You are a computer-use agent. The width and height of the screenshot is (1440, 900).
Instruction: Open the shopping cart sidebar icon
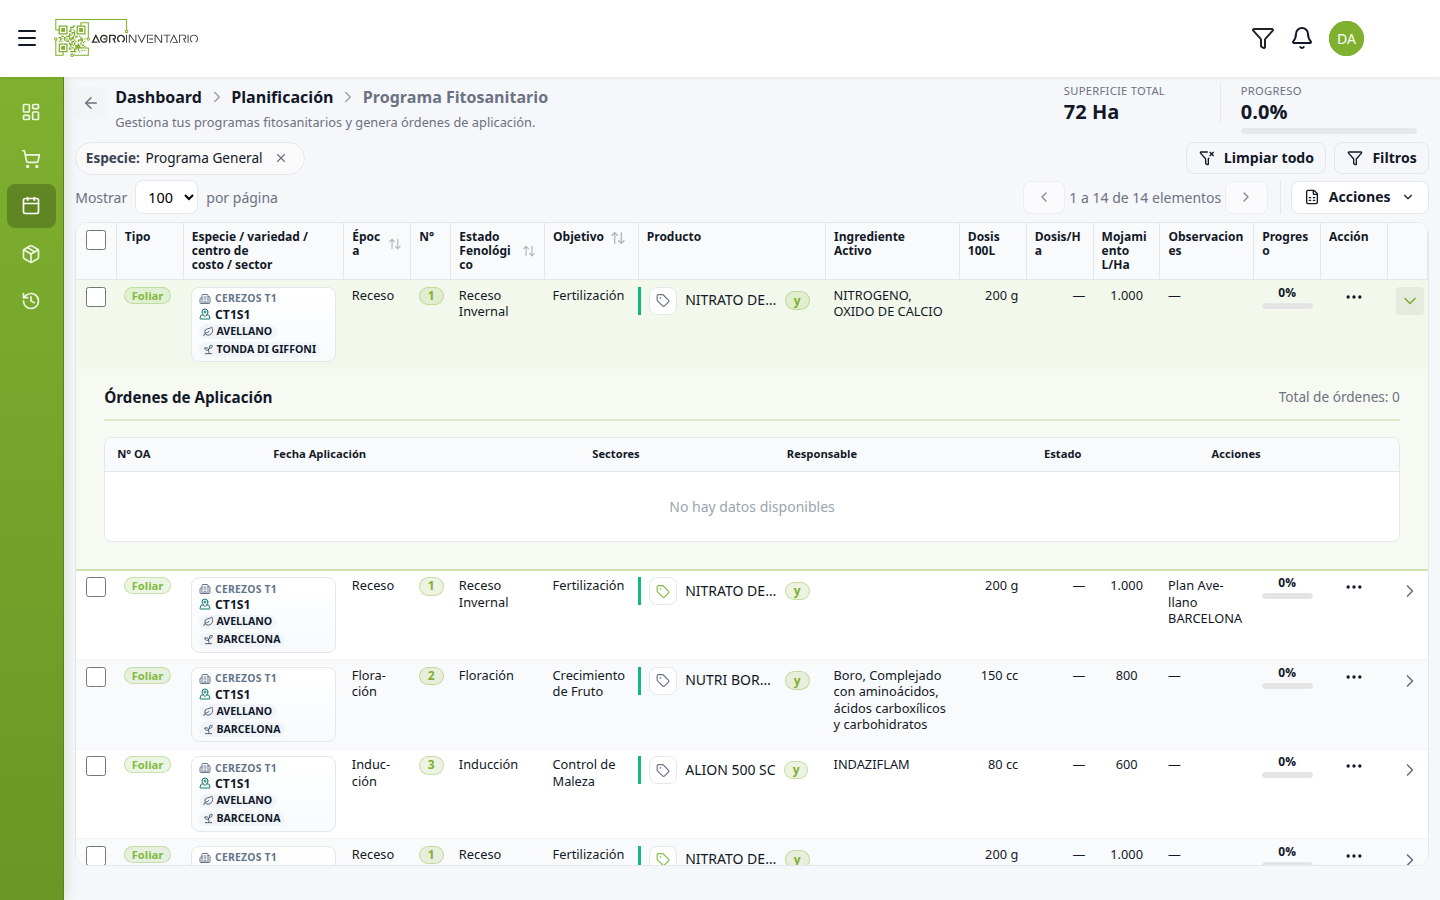pyautogui.click(x=31, y=159)
